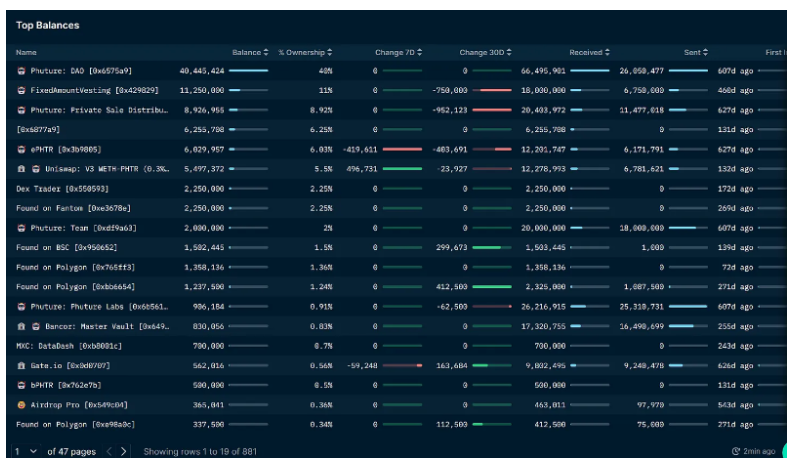
Task: Click the emoji icon beside Airdrop Pro
Action: [x=21, y=405]
